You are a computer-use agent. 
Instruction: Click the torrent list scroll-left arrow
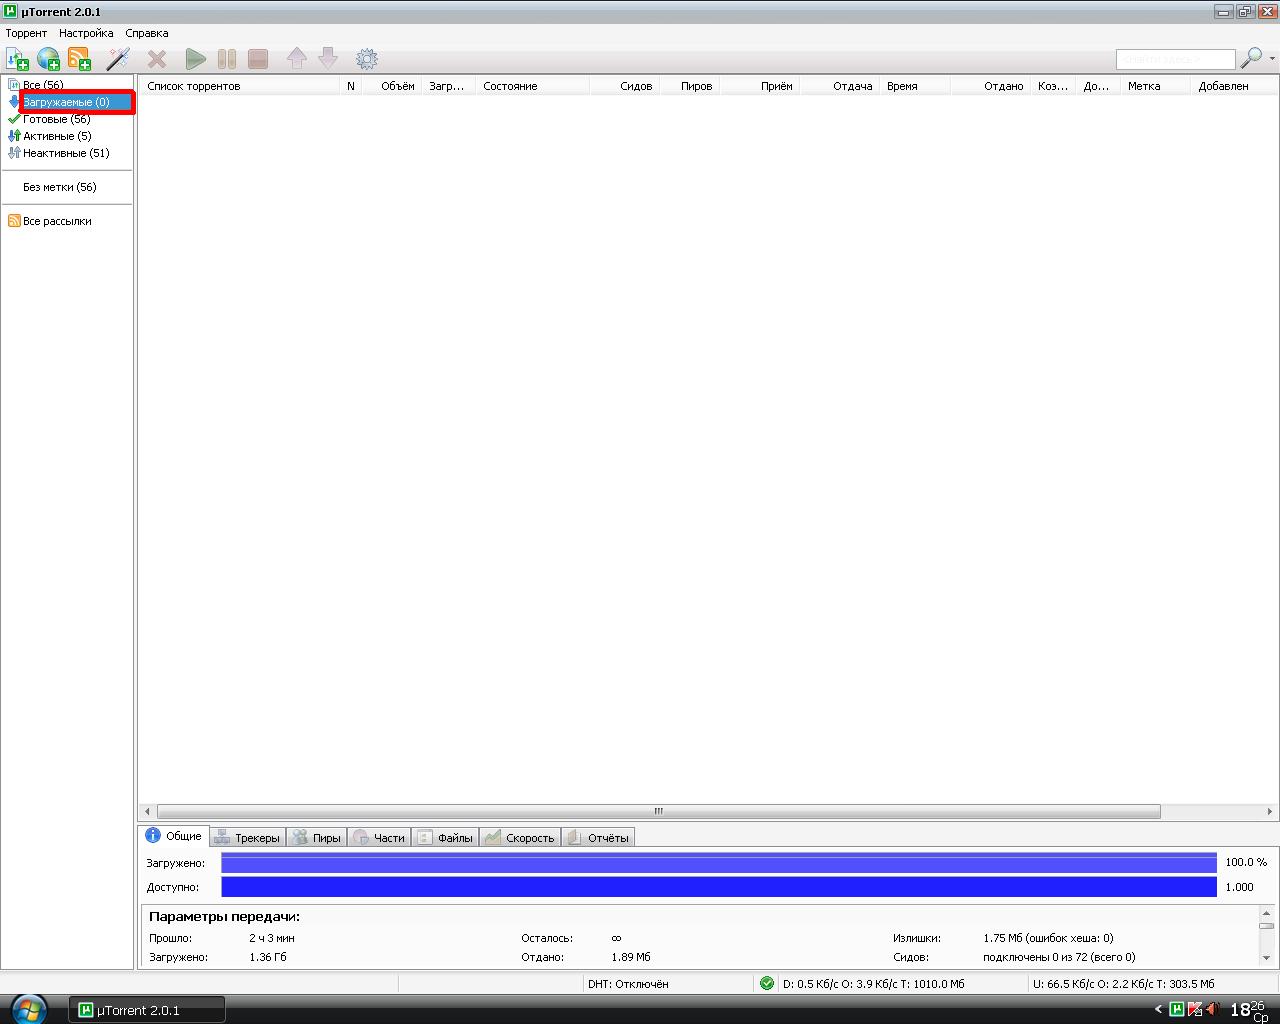click(148, 811)
